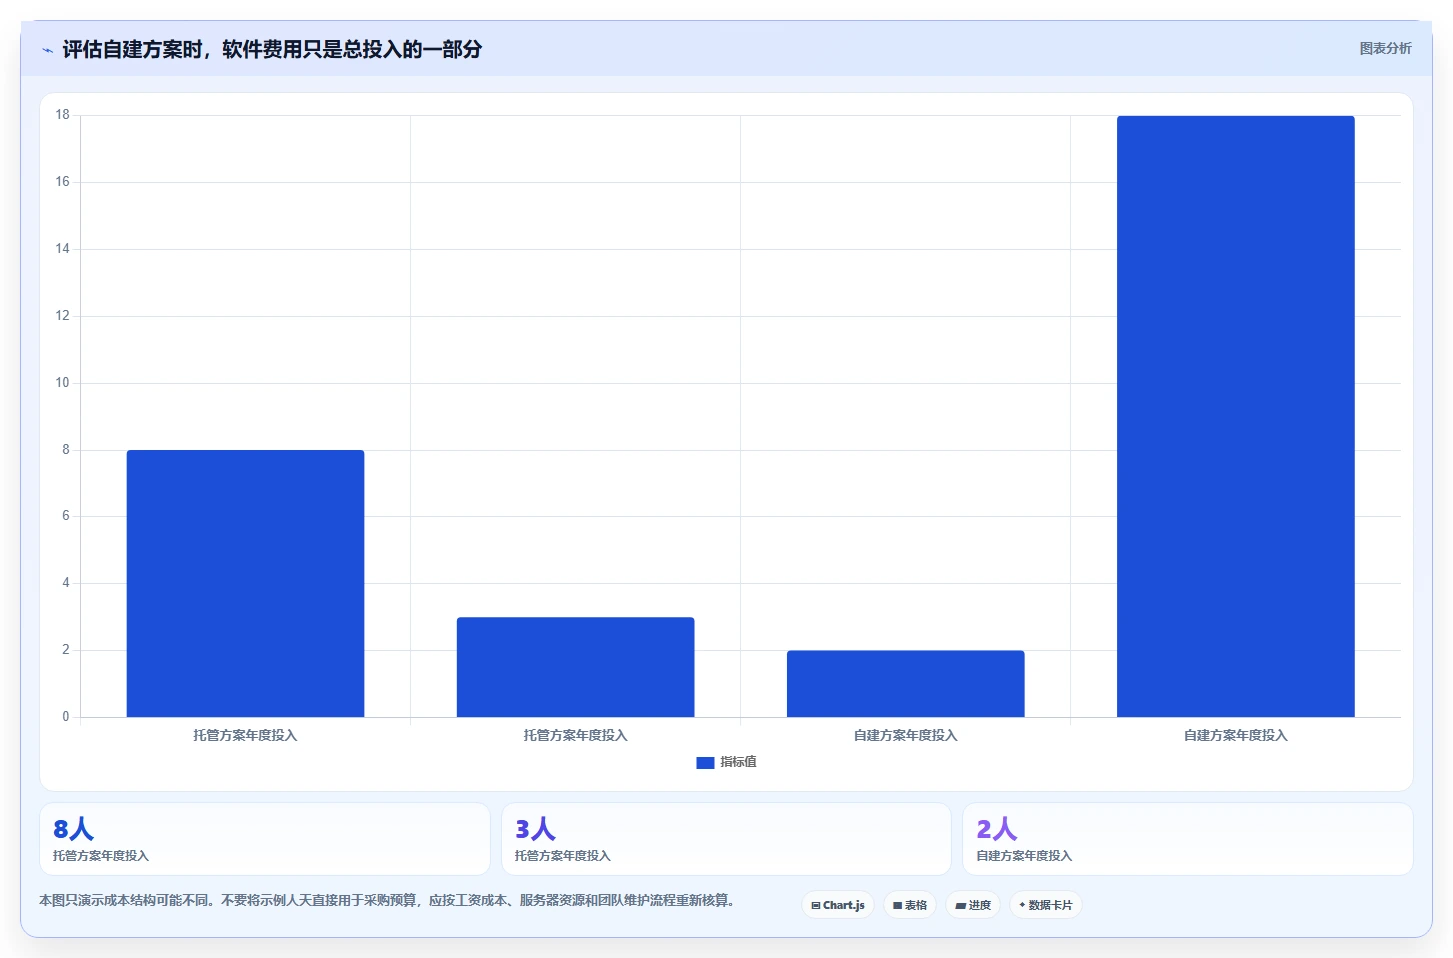Click the tallest bar with value 18
This screenshot has width=1453, height=958.
click(x=1235, y=416)
